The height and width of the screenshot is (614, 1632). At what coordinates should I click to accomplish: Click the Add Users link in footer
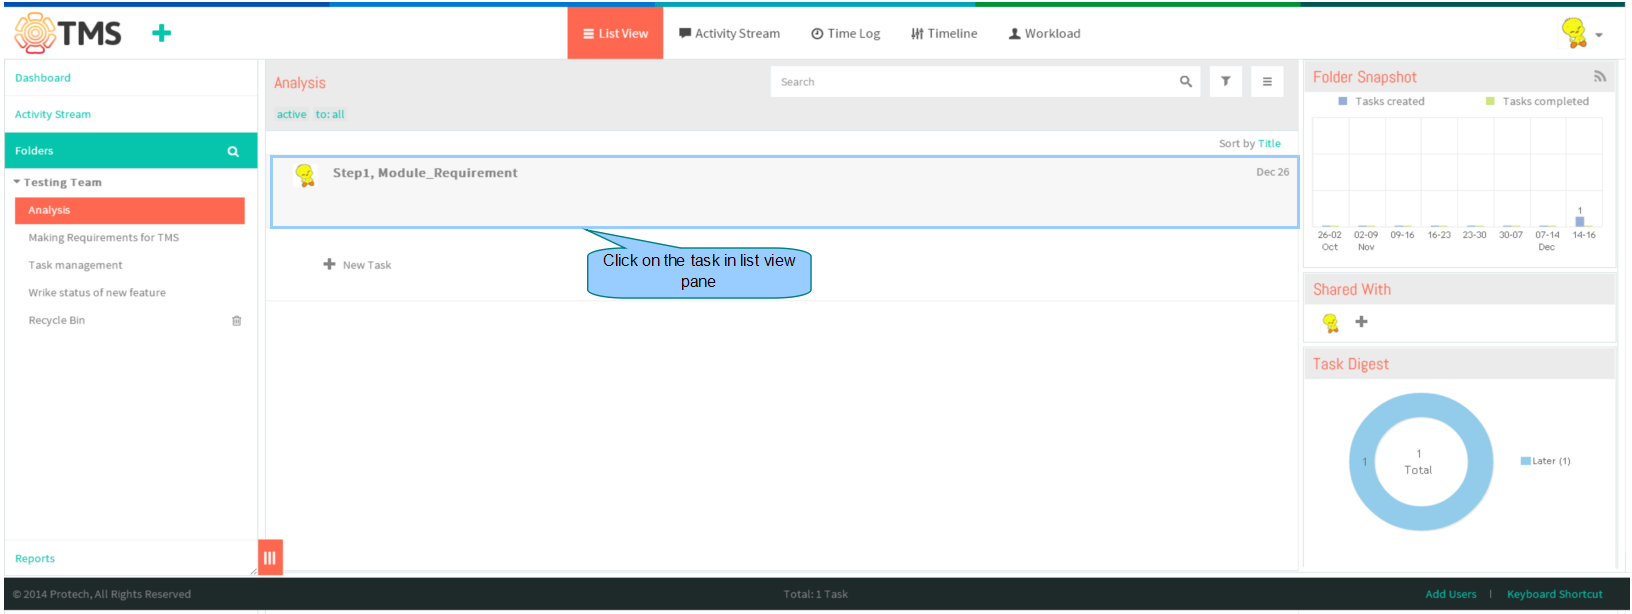[x=1450, y=594]
